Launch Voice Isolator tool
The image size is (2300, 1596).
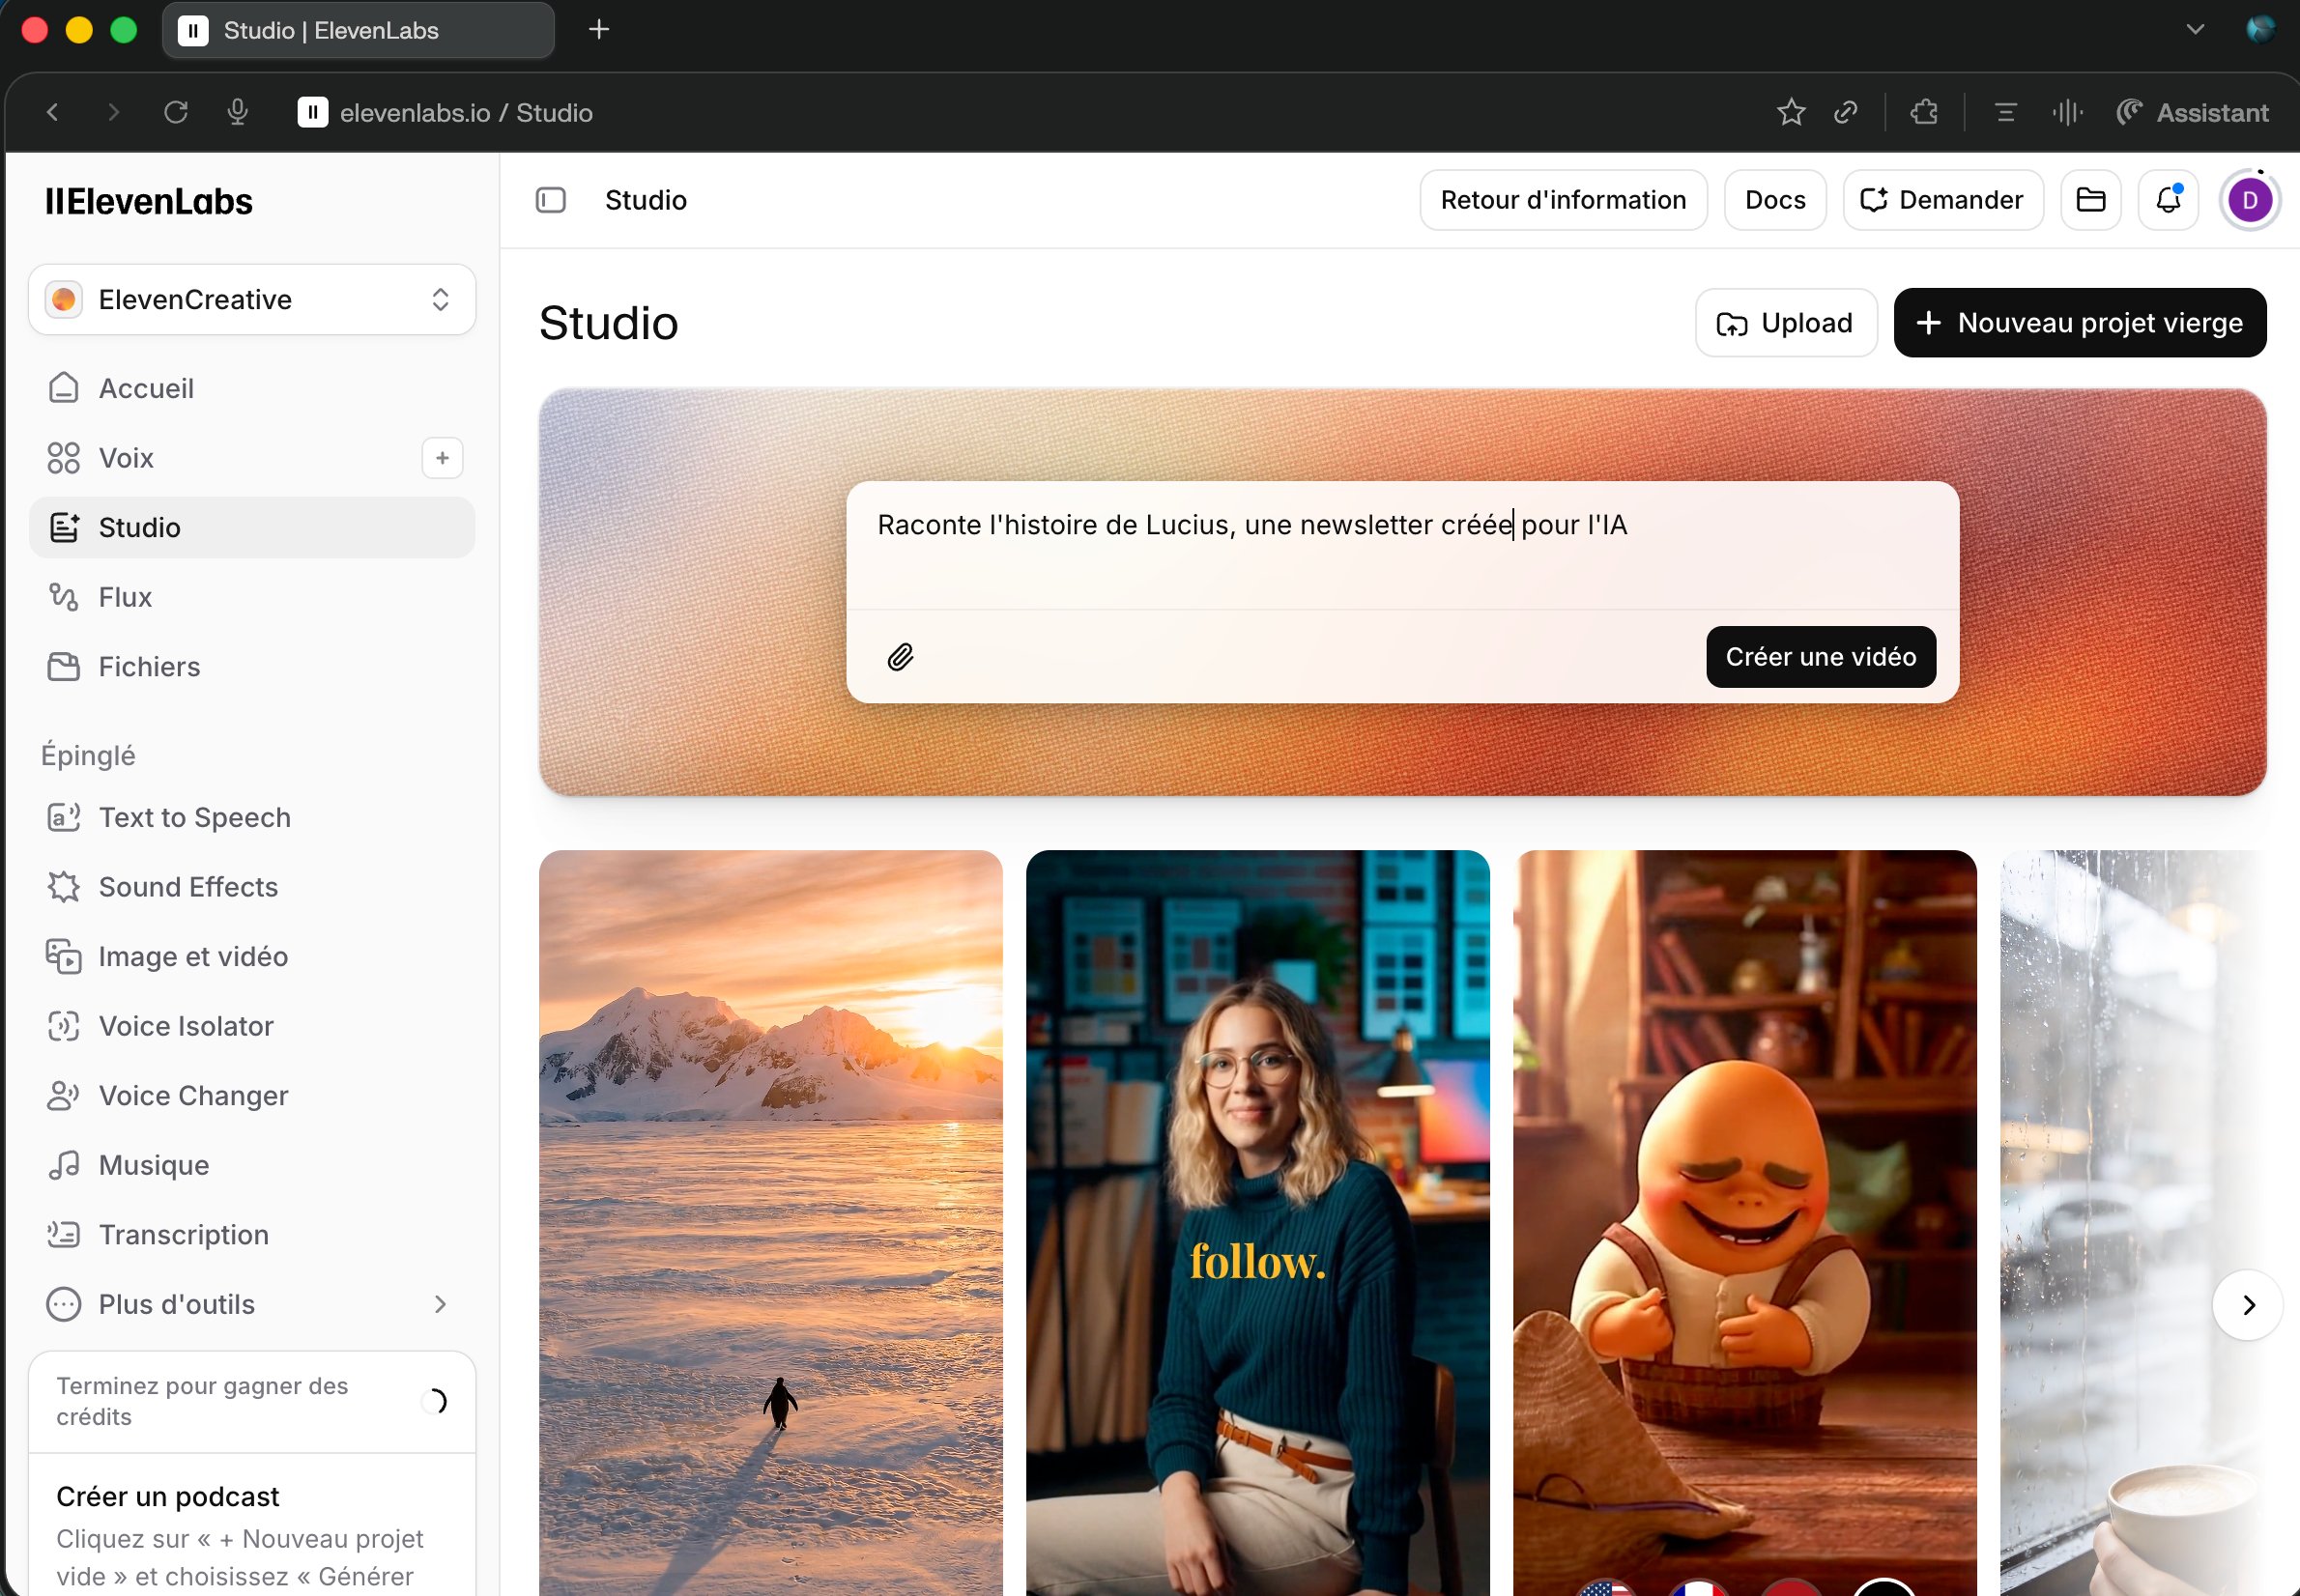(x=252, y=1026)
